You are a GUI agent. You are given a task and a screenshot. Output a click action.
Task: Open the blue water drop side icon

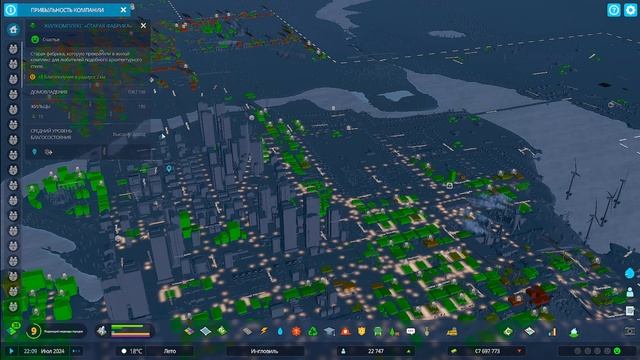click(x=630, y=273)
